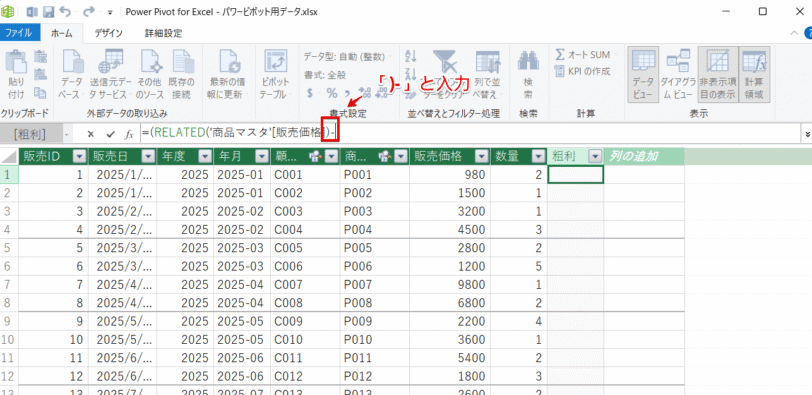The width and height of the screenshot is (812, 395).
Task: Open 年度 column filter dropdown
Action: (205, 156)
